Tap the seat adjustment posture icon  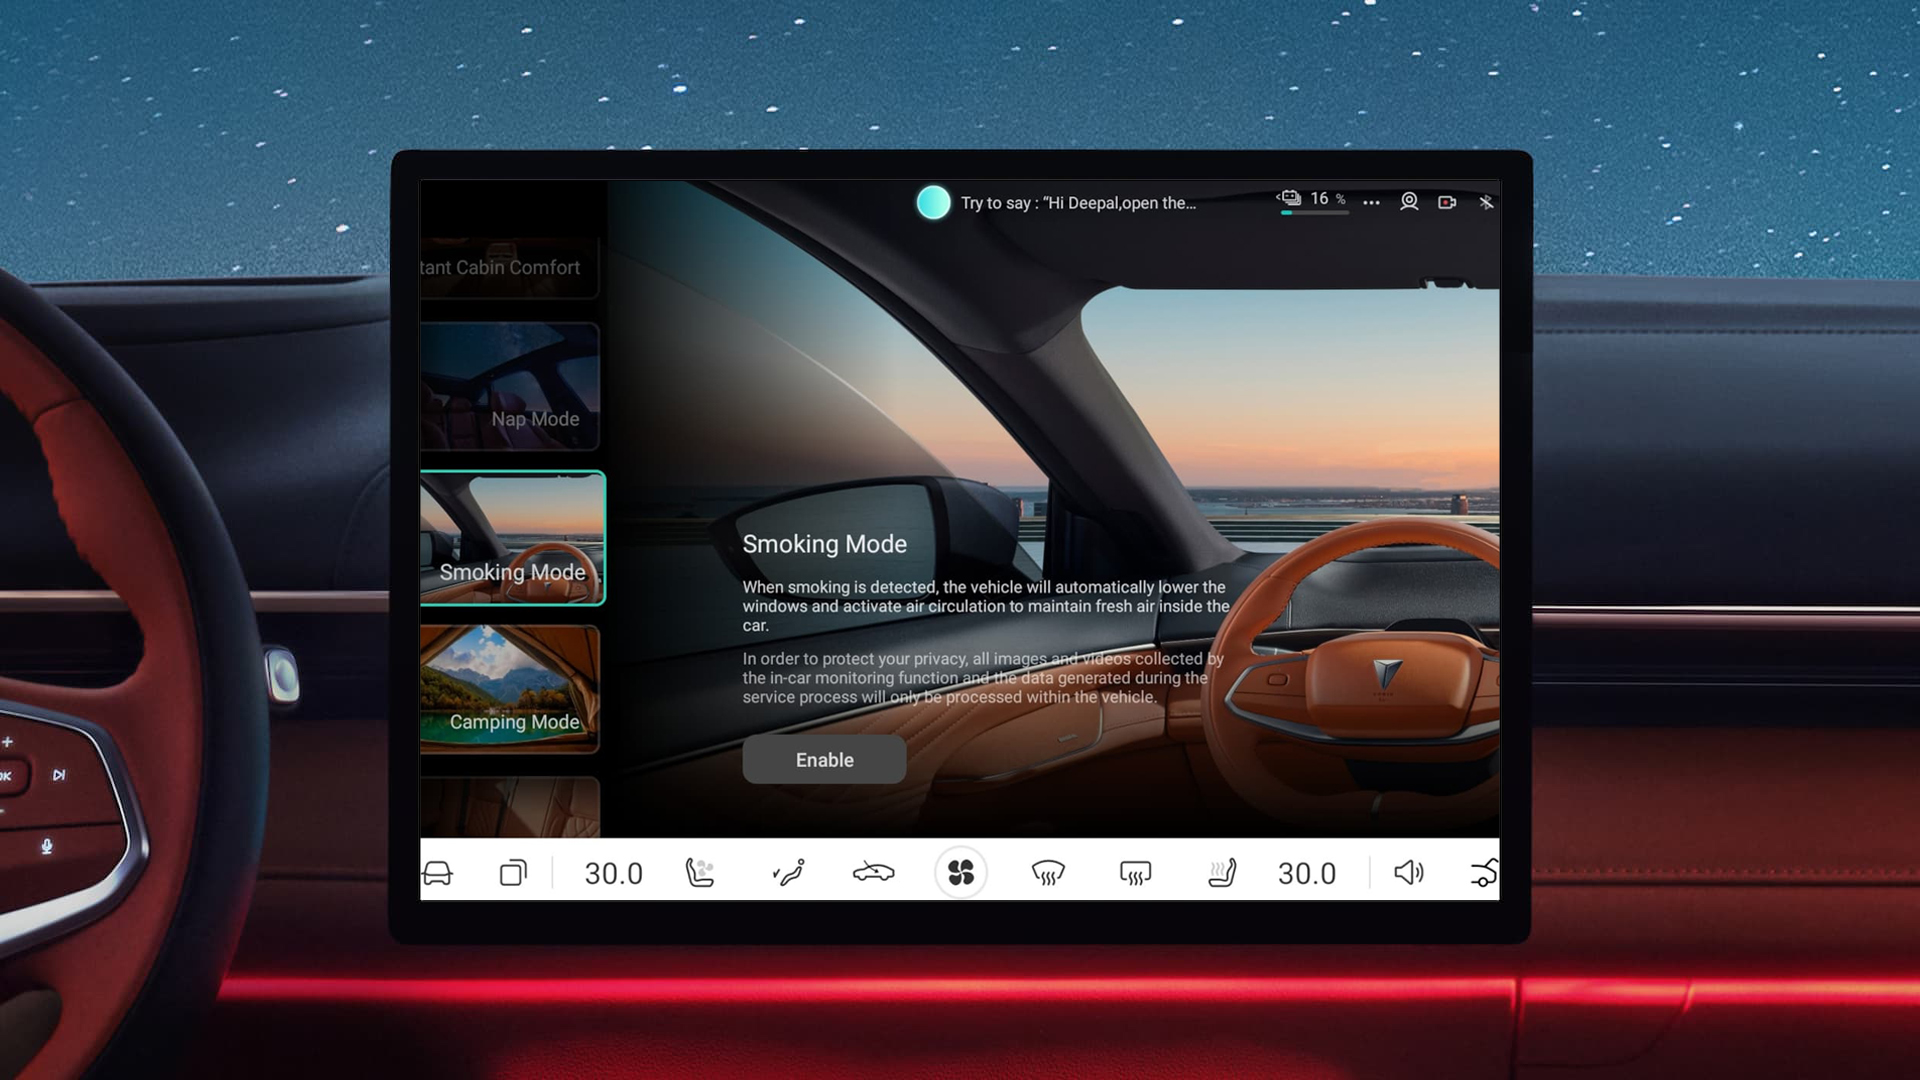[788, 873]
